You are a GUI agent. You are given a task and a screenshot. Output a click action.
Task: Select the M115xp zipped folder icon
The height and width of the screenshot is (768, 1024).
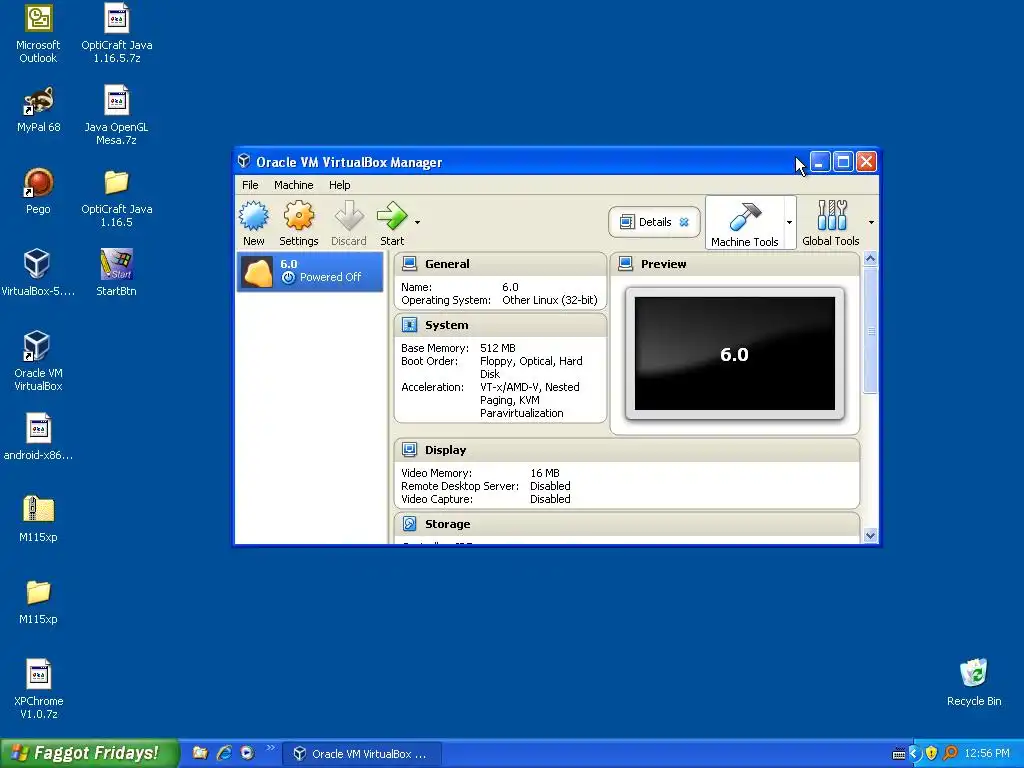coord(38,520)
